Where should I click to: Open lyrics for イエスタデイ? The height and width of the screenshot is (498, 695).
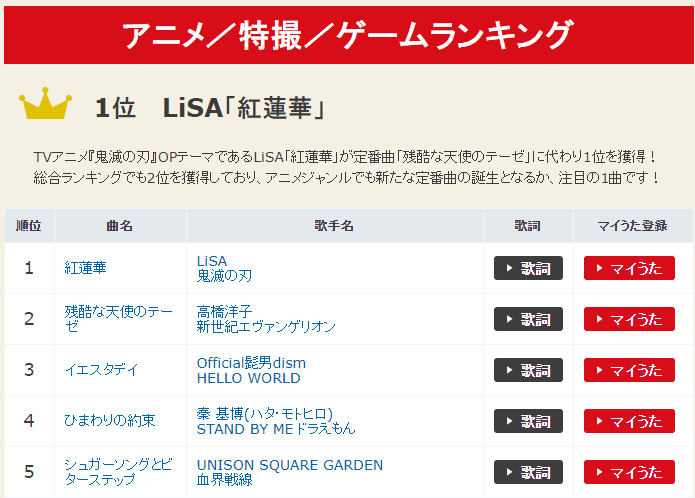528,370
